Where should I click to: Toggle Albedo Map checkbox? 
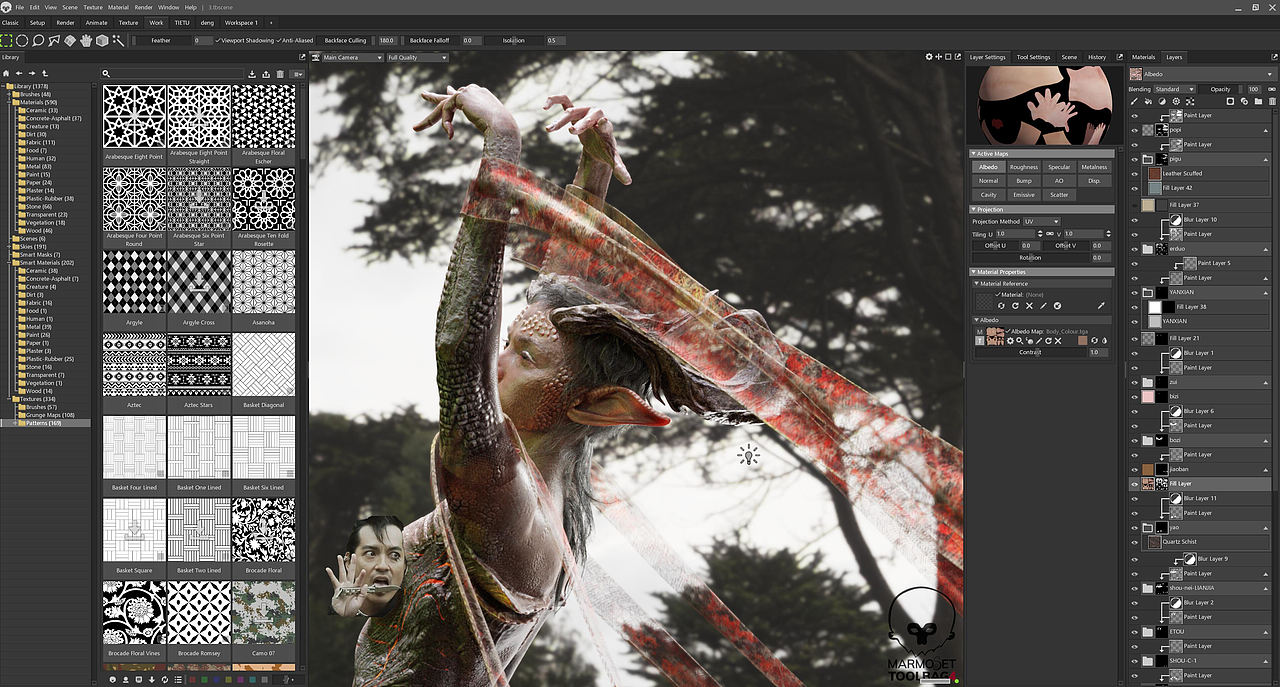pyautogui.click(x=1007, y=330)
